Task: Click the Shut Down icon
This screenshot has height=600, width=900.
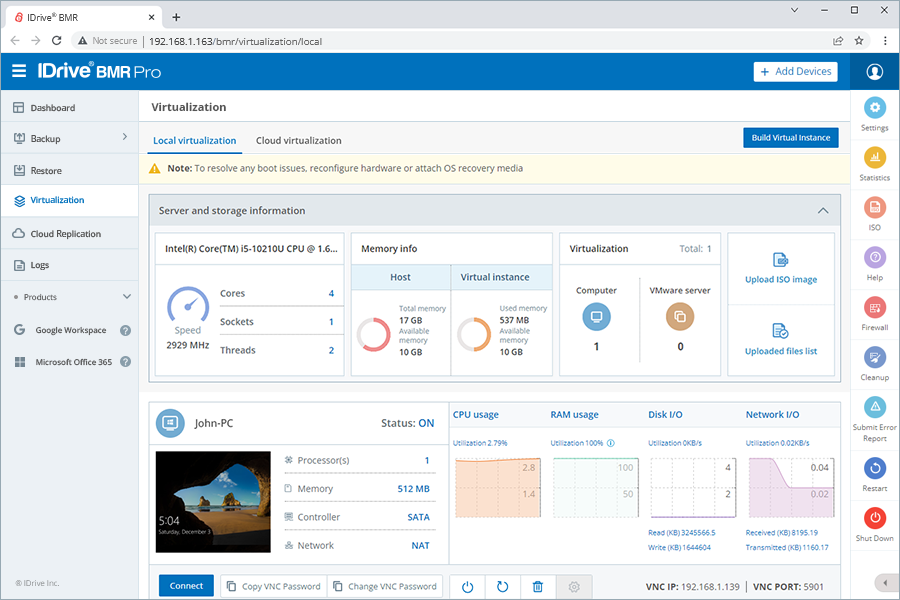Action: pyautogui.click(x=874, y=518)
